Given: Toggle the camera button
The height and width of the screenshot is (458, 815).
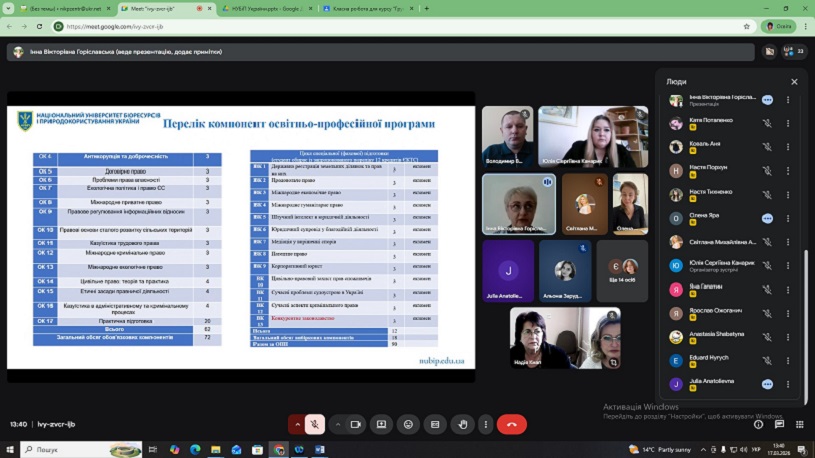Looking at the screenshot, I should pyautogui.click(x=356, y=425).
